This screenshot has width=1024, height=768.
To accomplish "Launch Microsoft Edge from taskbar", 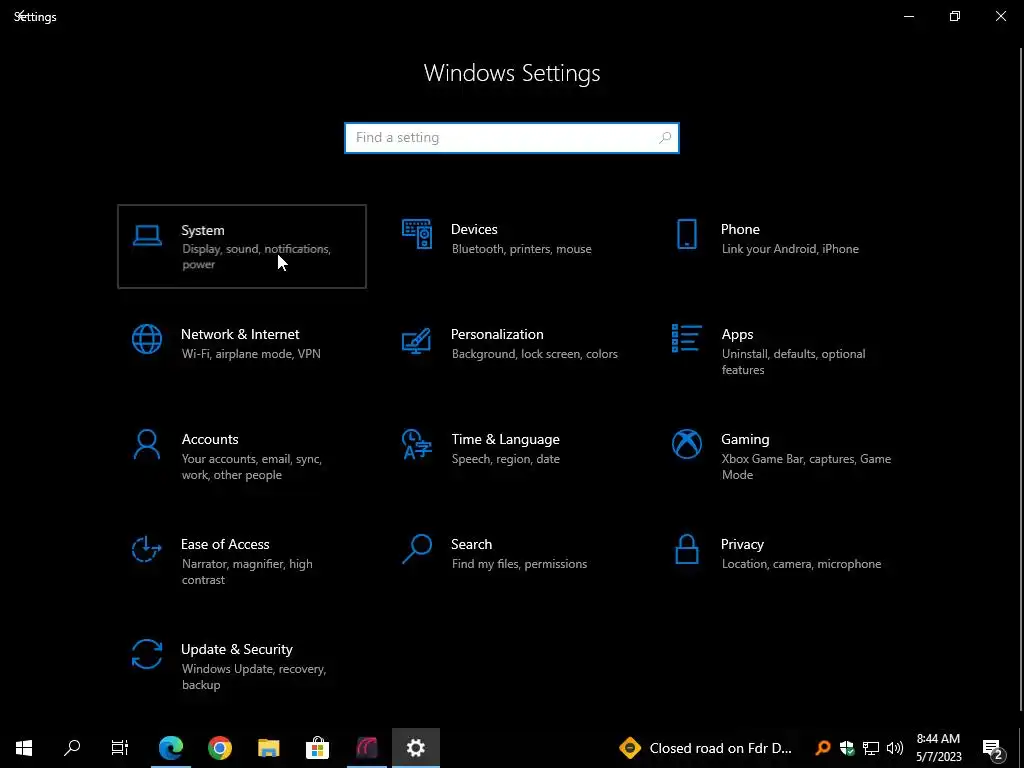I will (171, 748).
